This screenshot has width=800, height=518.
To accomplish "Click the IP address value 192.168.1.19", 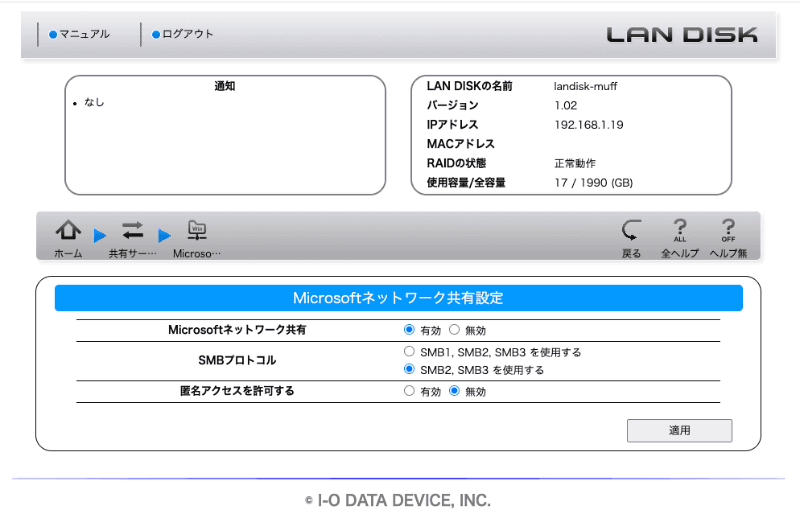I will click(x=589, y=125).
